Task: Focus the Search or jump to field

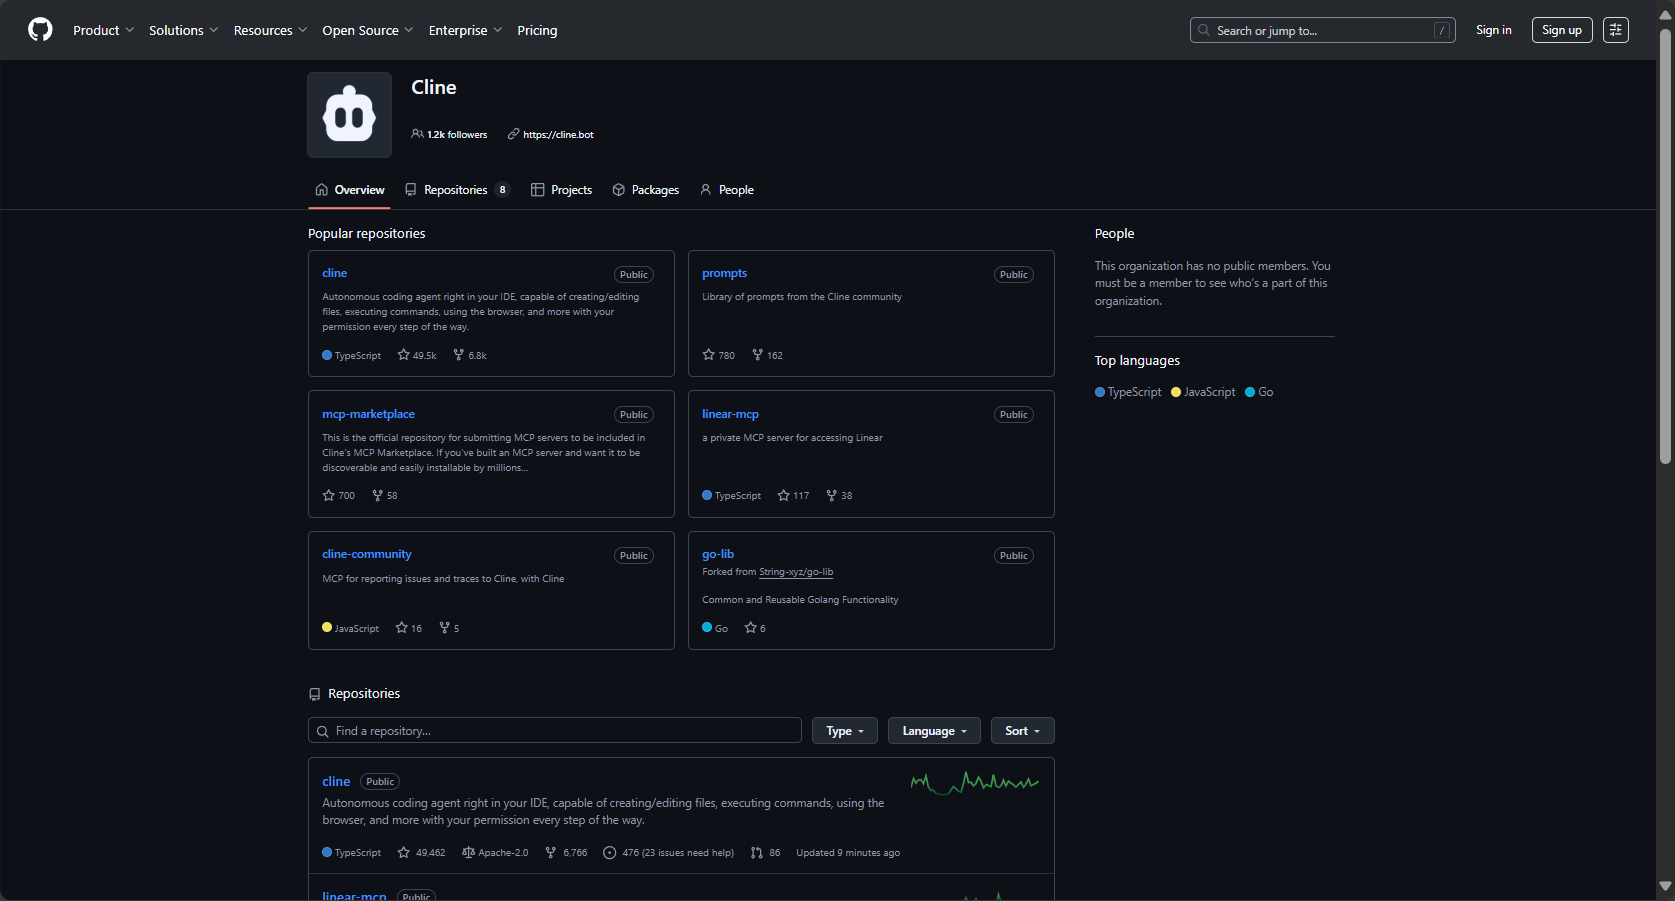Action: (1322, 30)
